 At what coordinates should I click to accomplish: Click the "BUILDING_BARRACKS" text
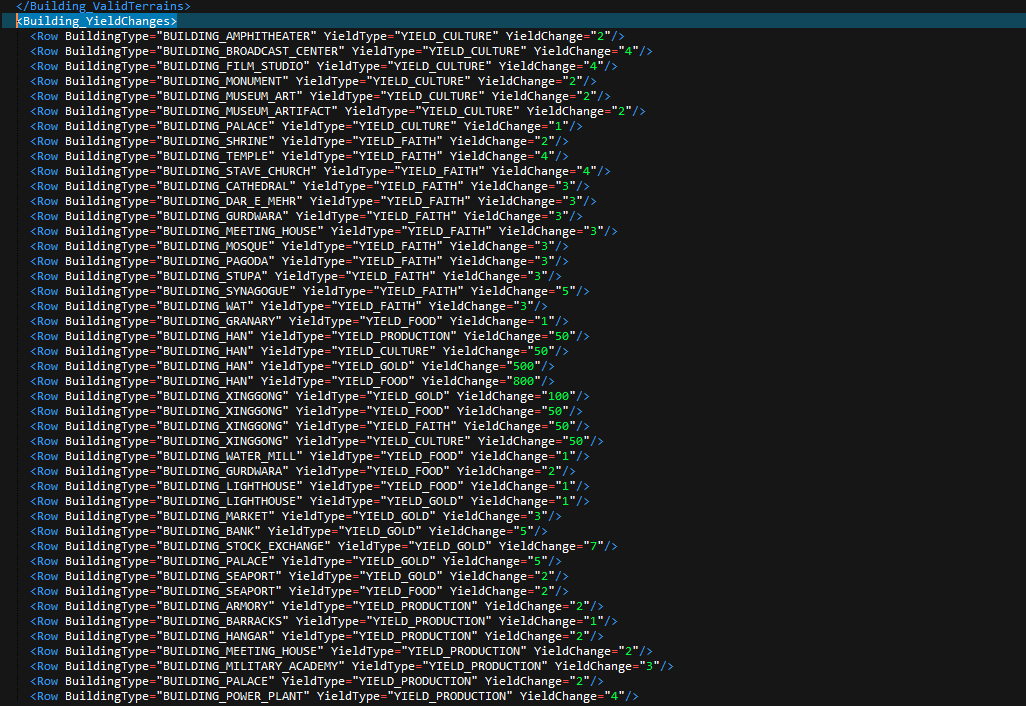point(222,622)
